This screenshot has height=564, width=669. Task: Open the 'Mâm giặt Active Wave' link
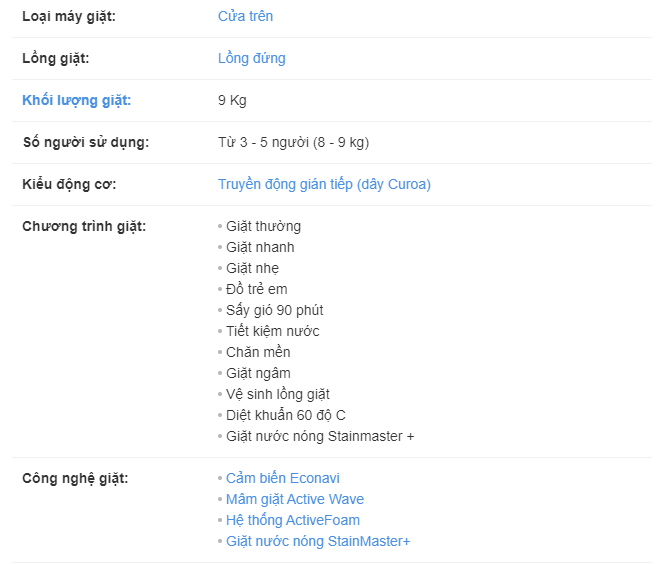(x=295, y=499)
